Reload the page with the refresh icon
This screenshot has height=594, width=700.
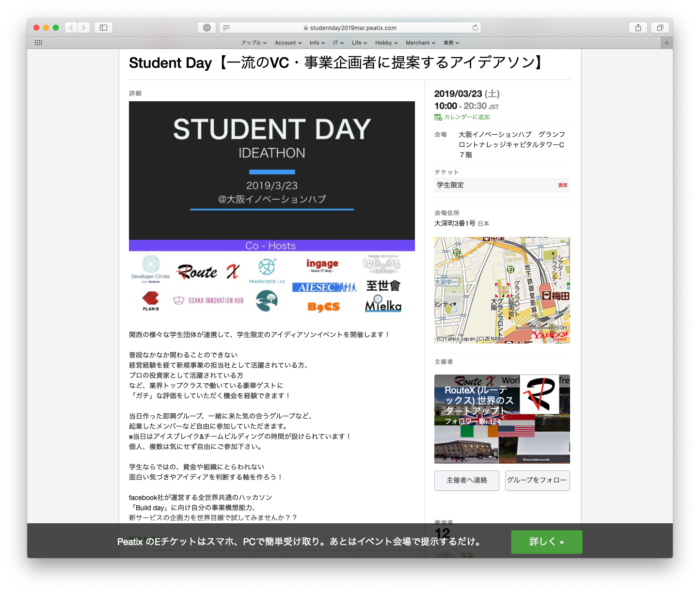click(x=475, y=28)
